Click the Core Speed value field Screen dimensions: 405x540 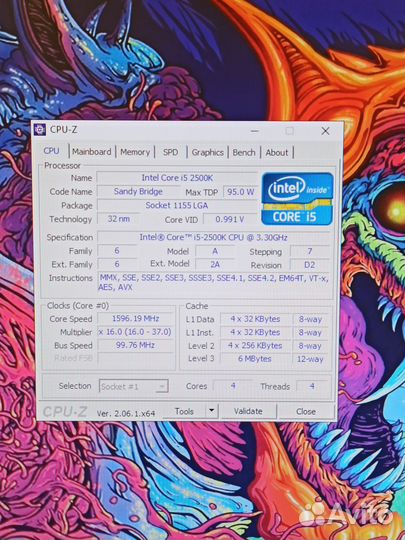pyautogui.click(x=136, y=319)
